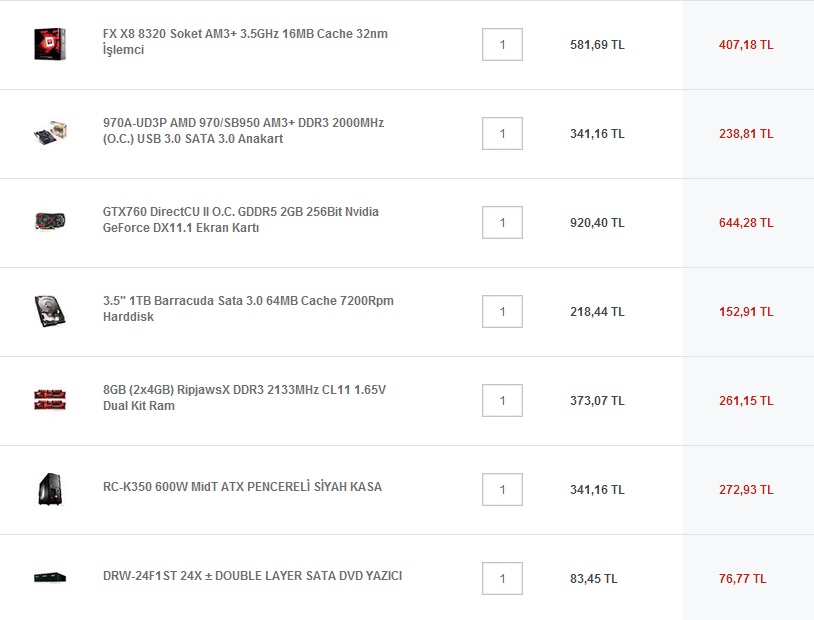Click the RC-K350 black case thumbnail
This screenshot has width=814, height=620.
click(x=50, y=489)
